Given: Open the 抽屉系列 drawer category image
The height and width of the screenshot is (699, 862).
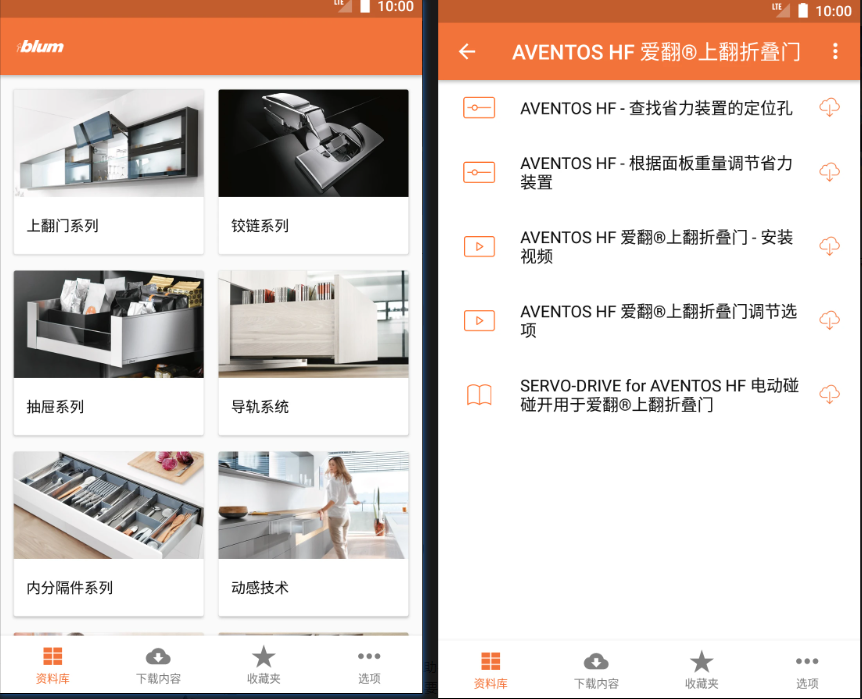Looking at the screenshot, I should [x=109, y=324].
